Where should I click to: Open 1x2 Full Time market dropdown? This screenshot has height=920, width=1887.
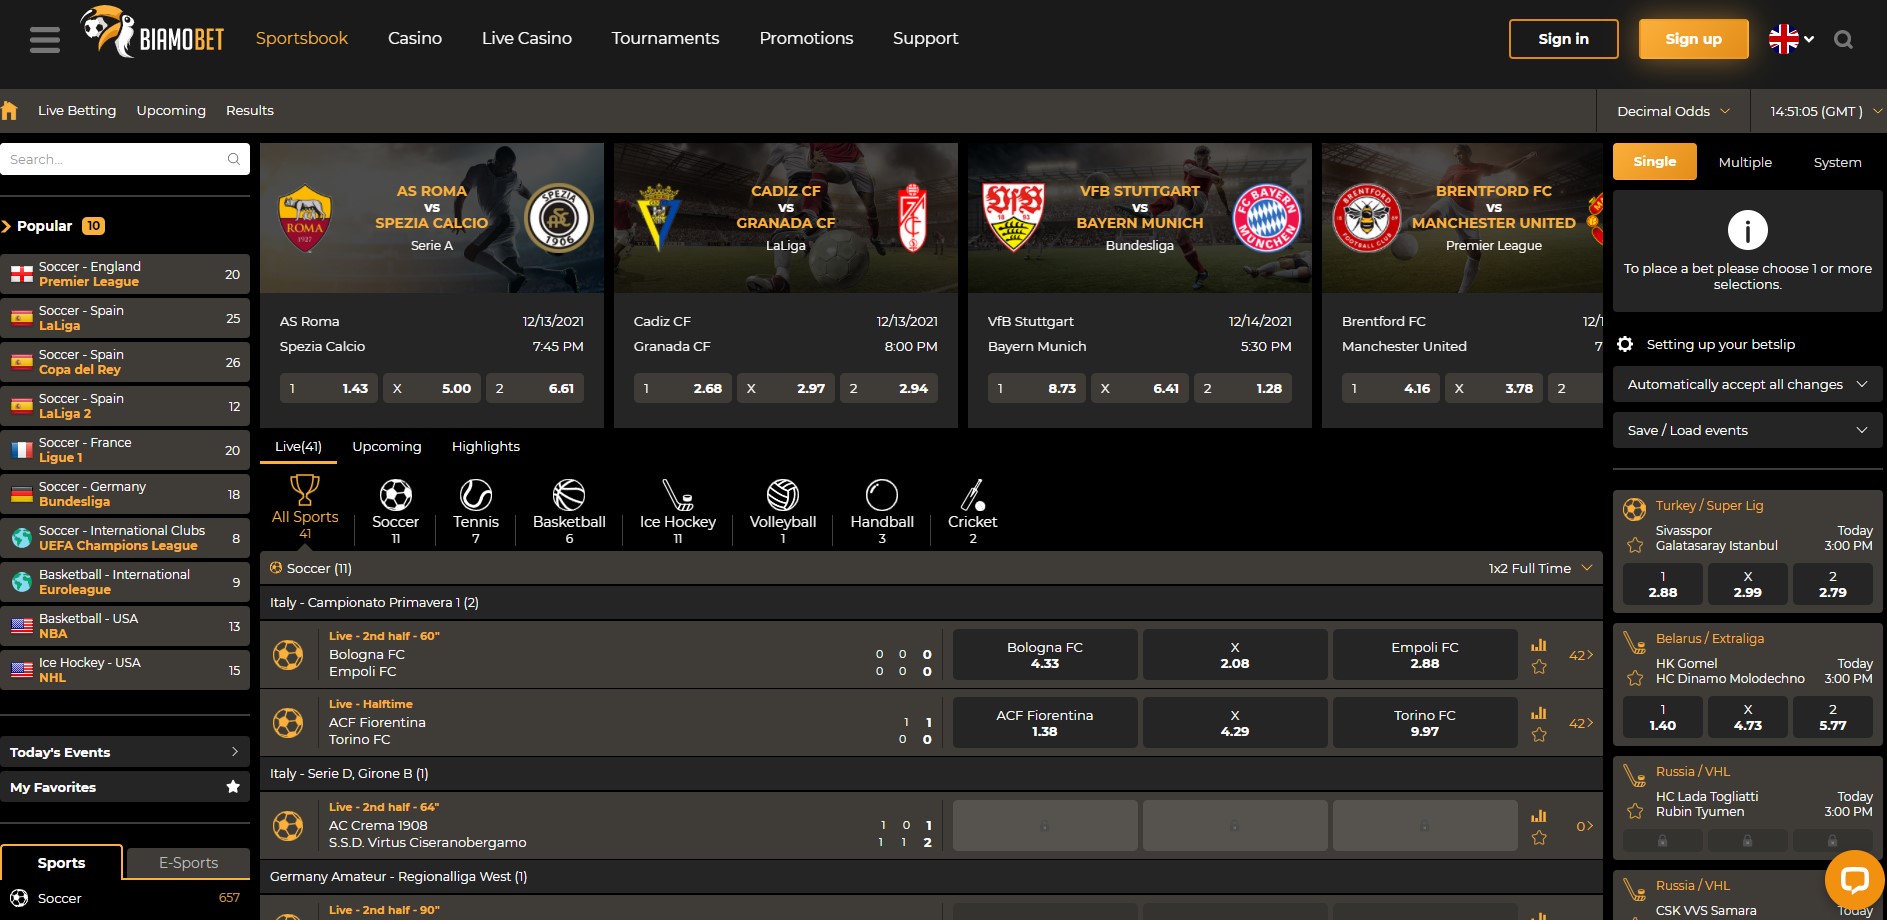click(1540, 568)
